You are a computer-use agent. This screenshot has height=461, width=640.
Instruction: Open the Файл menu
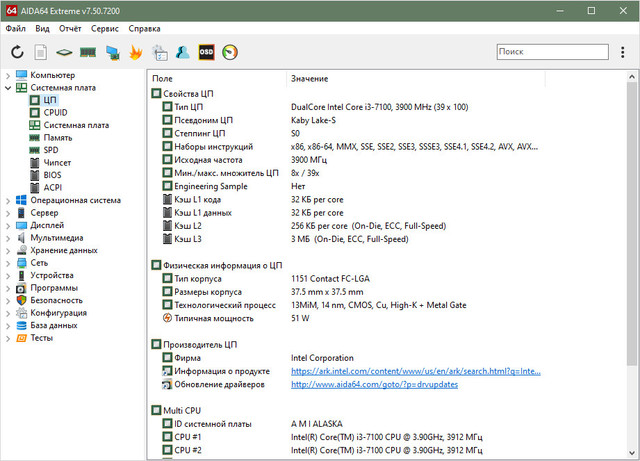pos(16,29)
